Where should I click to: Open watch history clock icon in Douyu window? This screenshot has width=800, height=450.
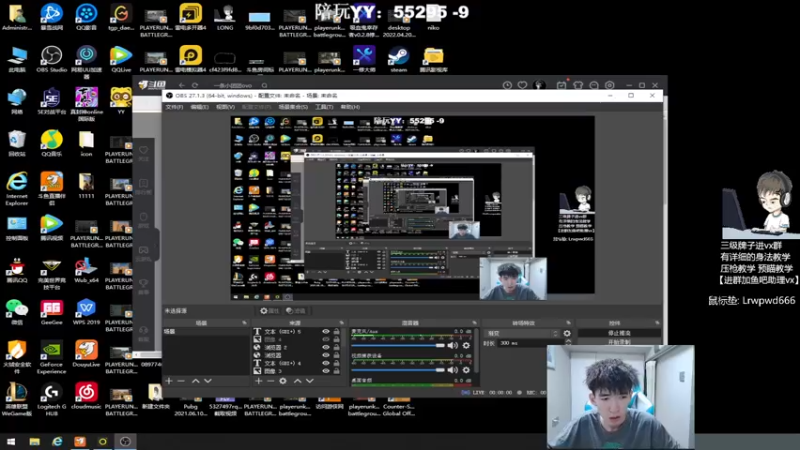click(x=507, y=85)
